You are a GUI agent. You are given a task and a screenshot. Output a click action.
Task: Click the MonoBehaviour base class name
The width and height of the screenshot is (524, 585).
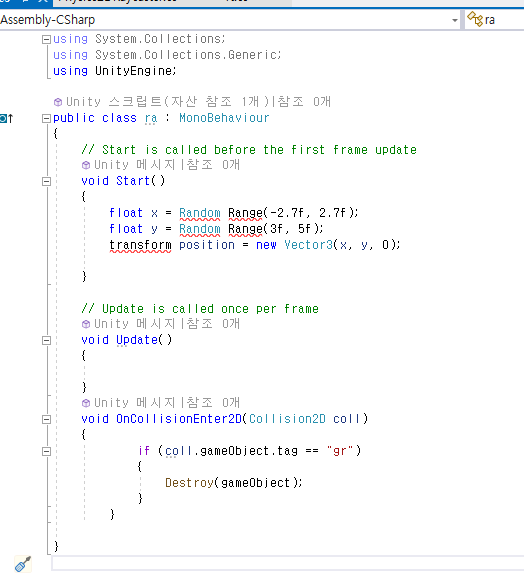pos(224,118)
